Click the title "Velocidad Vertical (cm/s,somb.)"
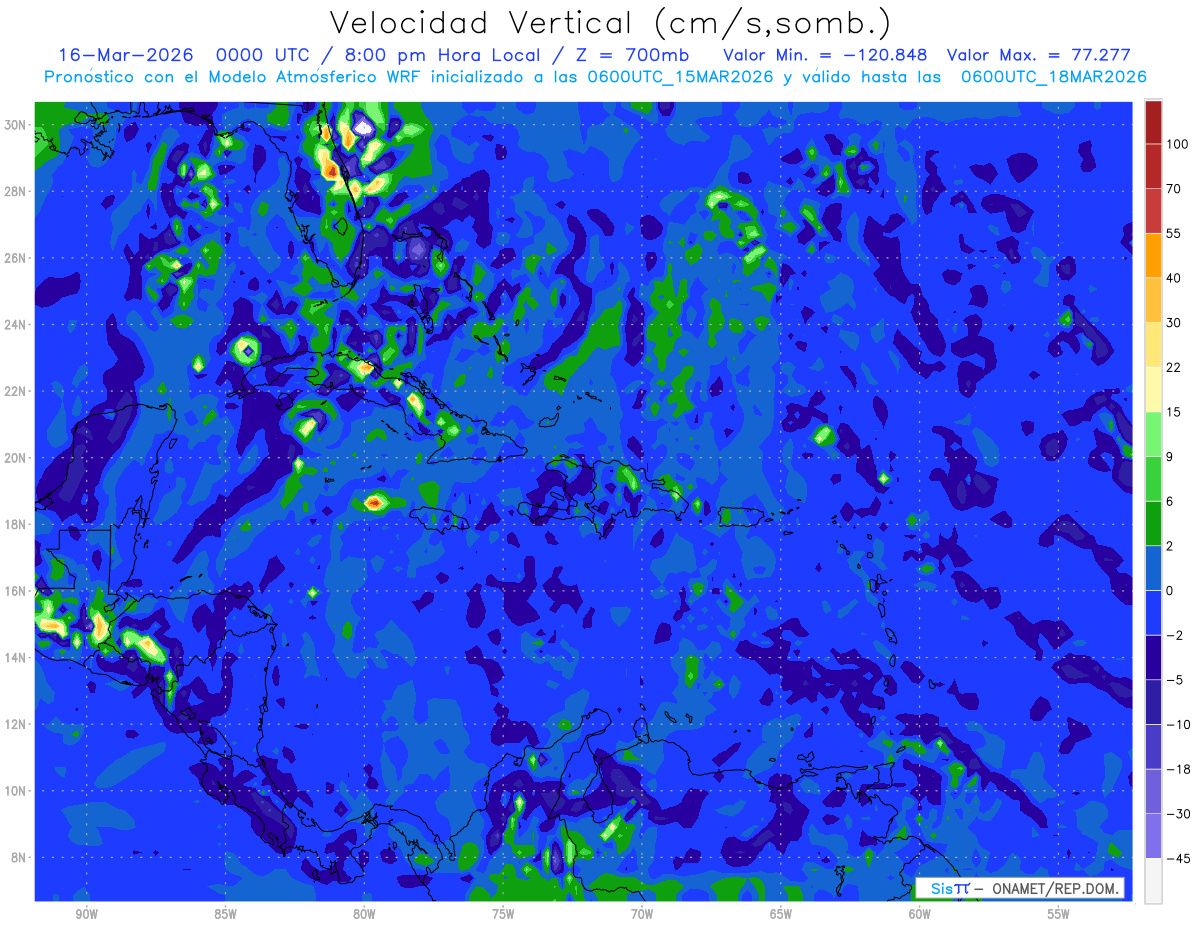 click(x=610, y=23)
